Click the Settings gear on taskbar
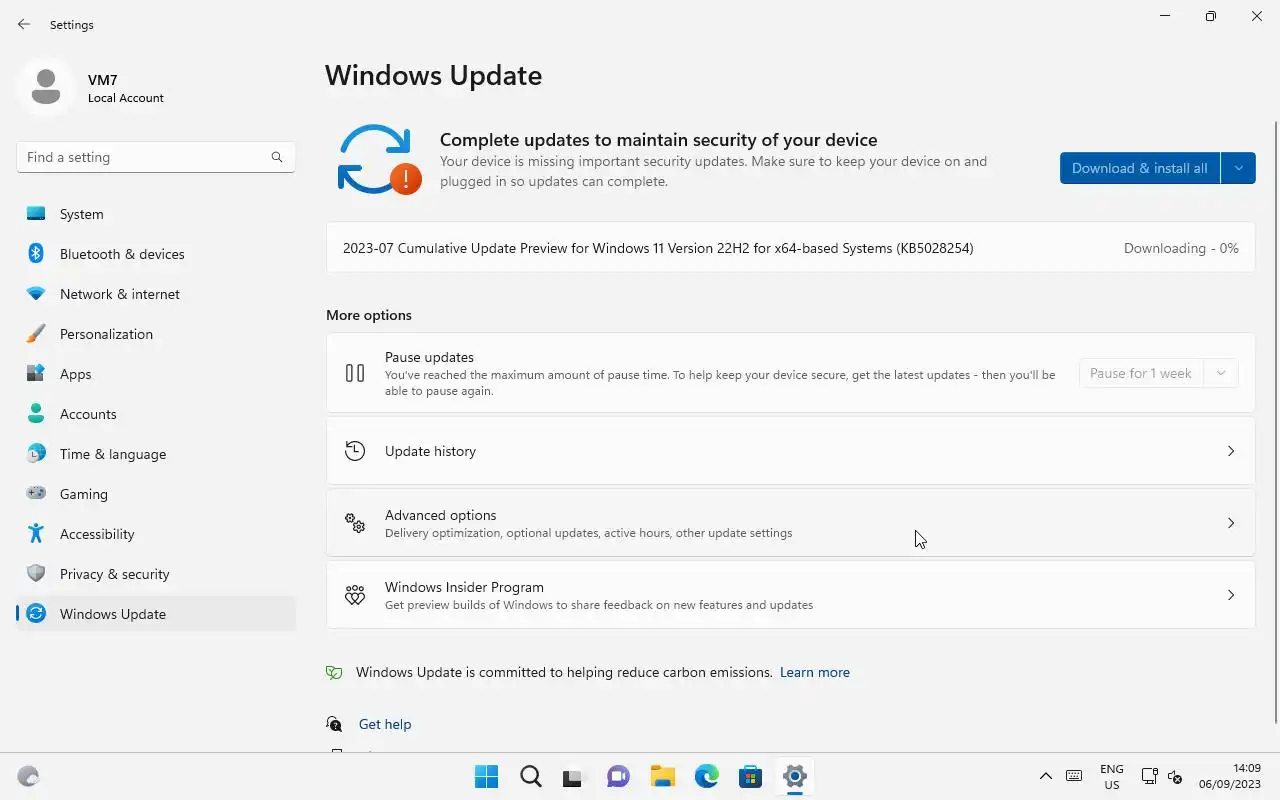This screenshot has width=1280, height=800. coord(794,776)
